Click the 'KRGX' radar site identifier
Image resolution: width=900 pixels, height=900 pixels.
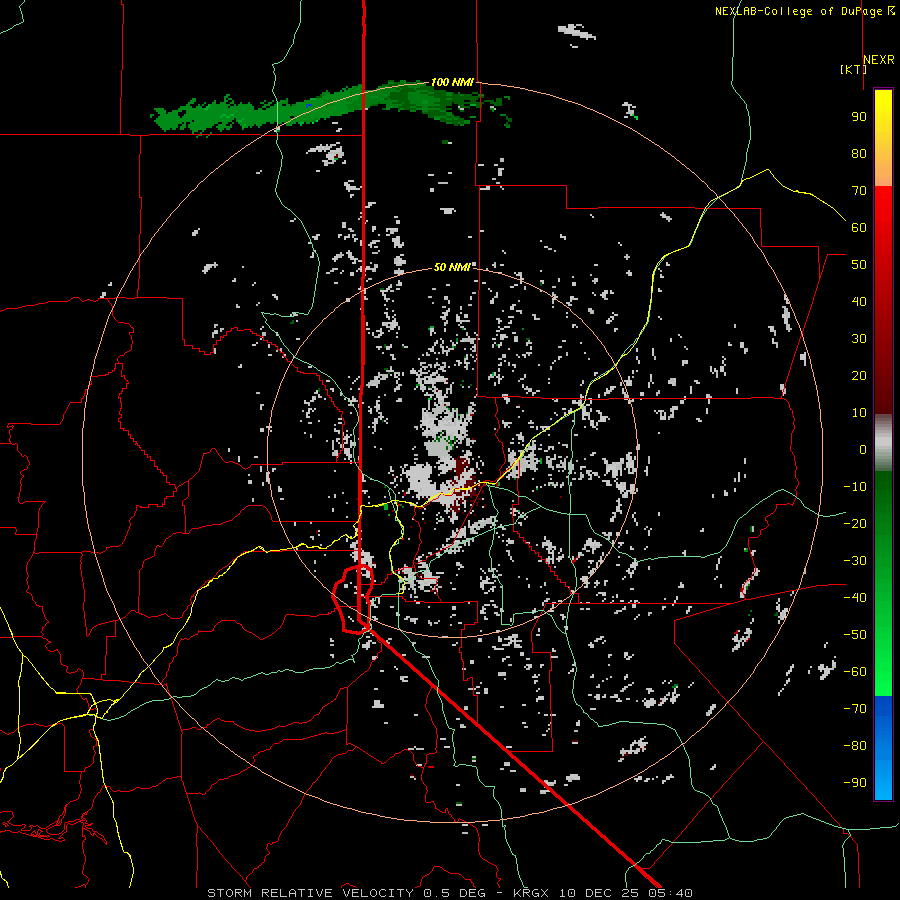point(532,893)
